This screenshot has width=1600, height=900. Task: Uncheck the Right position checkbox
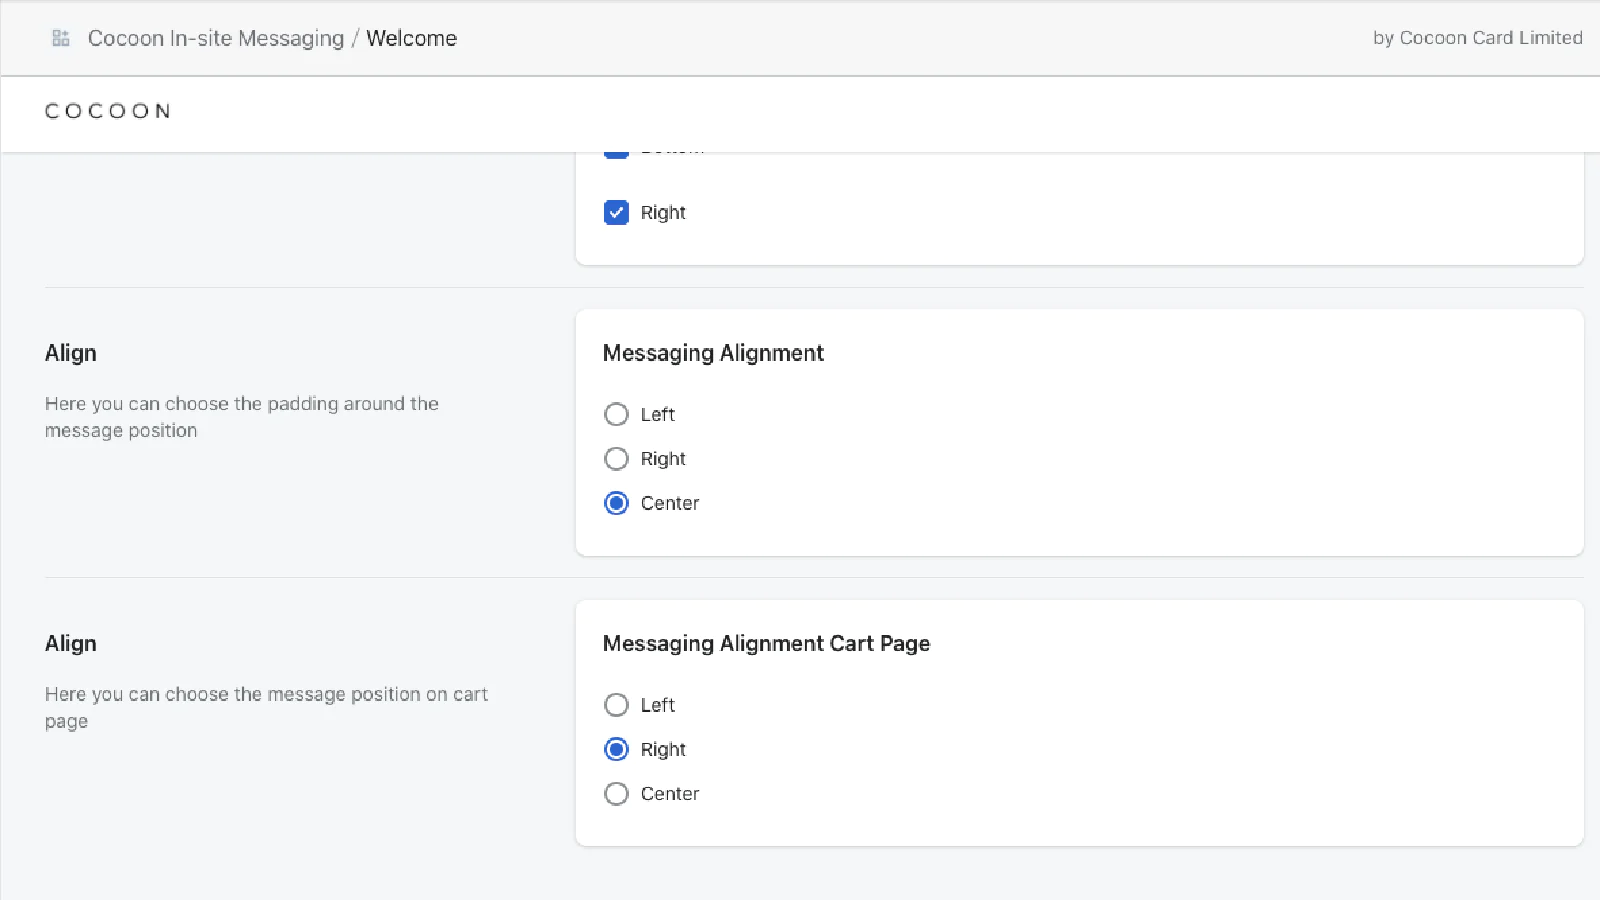click(x=616, y=213)
